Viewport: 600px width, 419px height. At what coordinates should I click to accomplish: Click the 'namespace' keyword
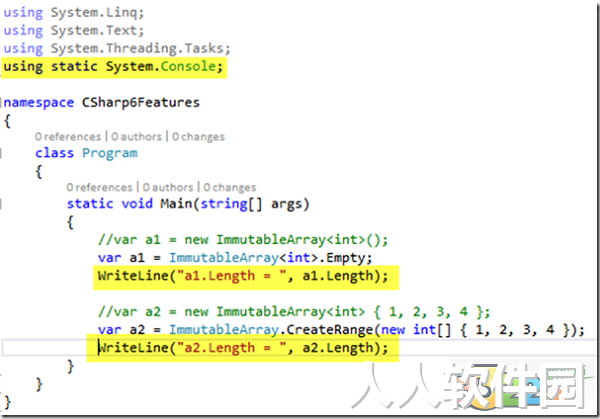(x=39, y=103)
